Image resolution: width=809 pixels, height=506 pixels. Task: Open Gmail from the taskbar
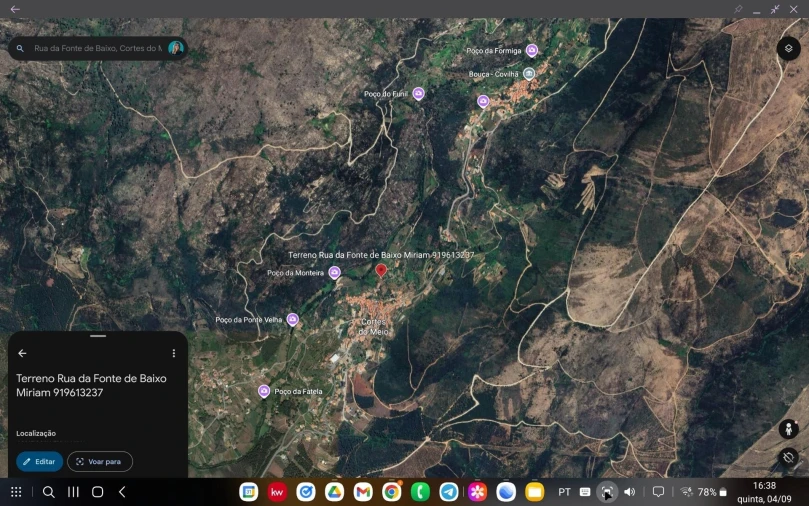pos(363,492)
